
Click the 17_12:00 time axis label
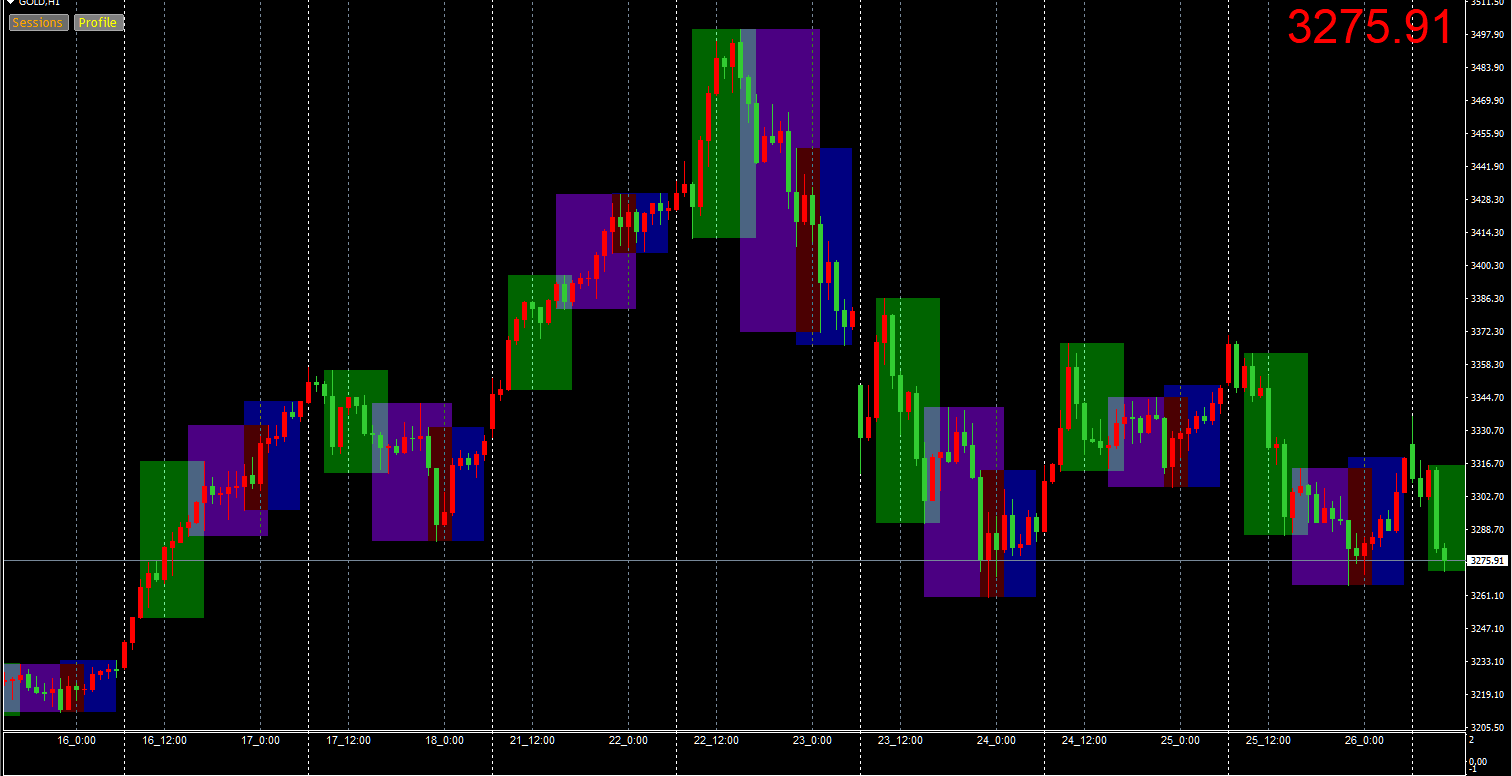pyautogui.click(x=348, y=741)
